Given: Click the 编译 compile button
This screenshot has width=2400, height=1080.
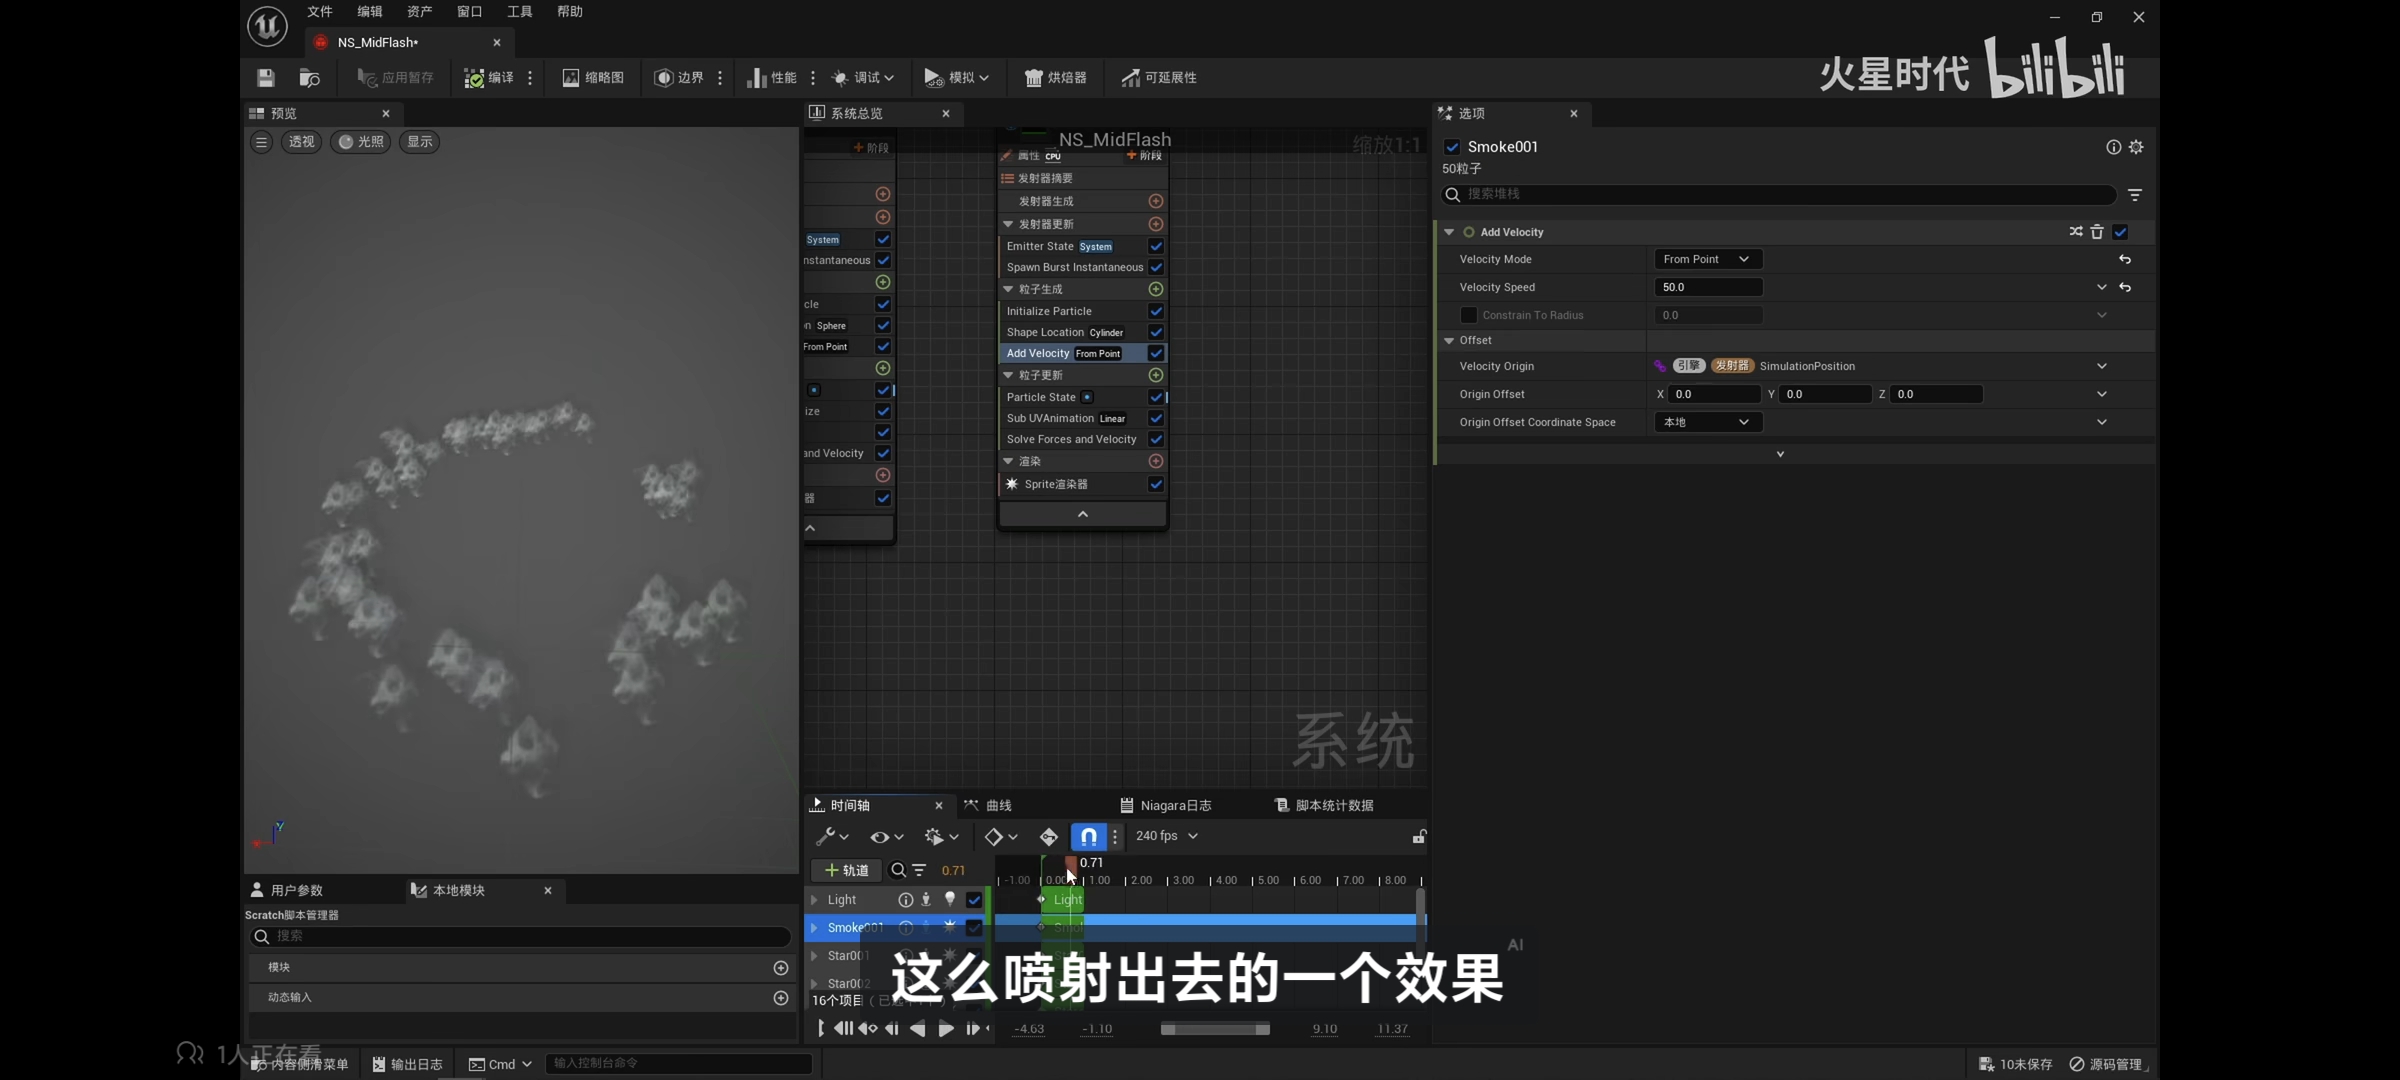Looking at the screenshot, I should coord(489,77).
